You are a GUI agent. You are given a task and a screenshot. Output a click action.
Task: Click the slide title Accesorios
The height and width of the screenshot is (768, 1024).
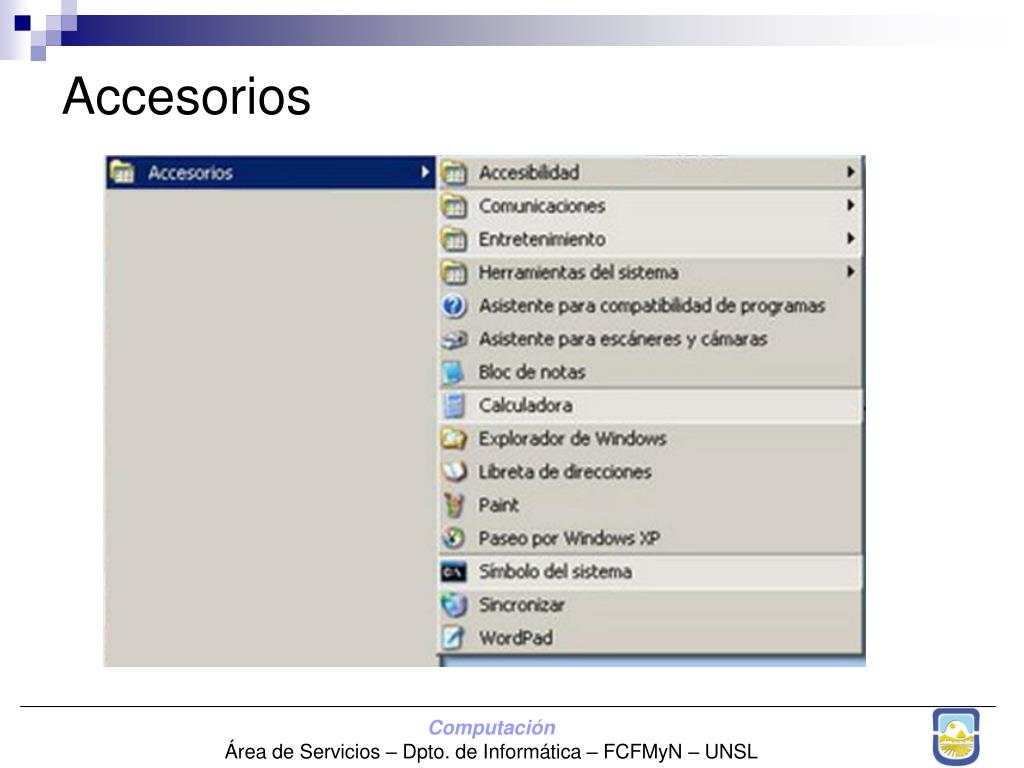pos(186,96)
